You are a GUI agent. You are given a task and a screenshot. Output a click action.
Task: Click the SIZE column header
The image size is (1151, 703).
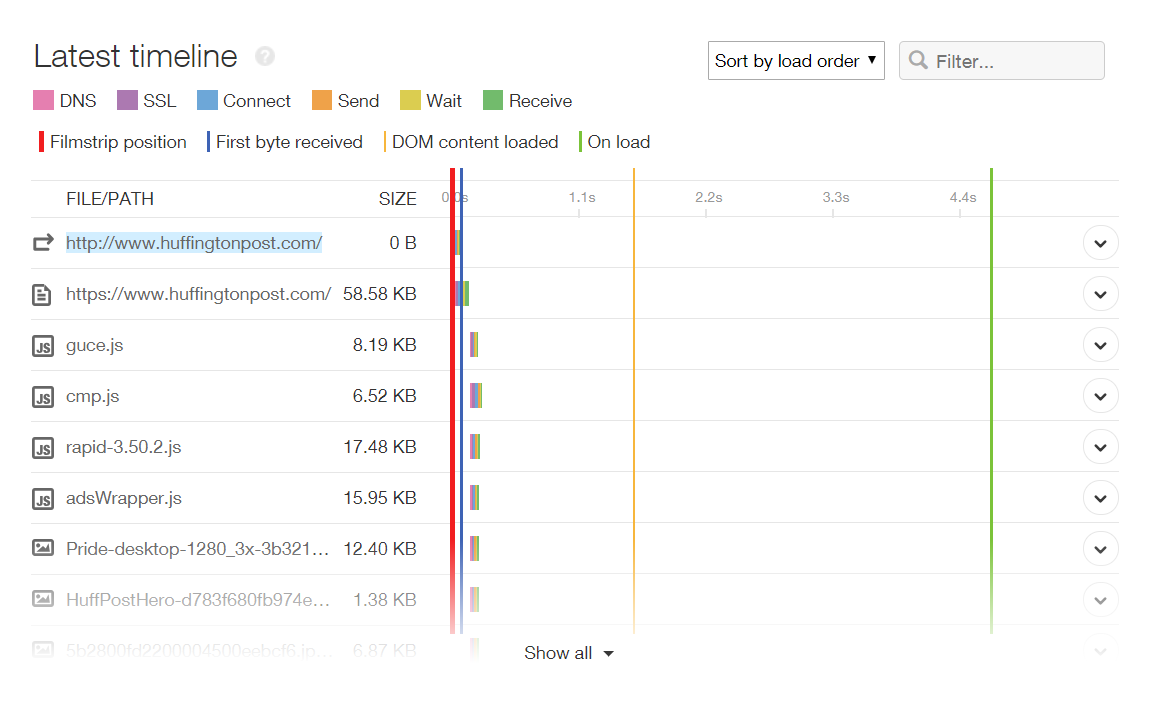point(398,198)
